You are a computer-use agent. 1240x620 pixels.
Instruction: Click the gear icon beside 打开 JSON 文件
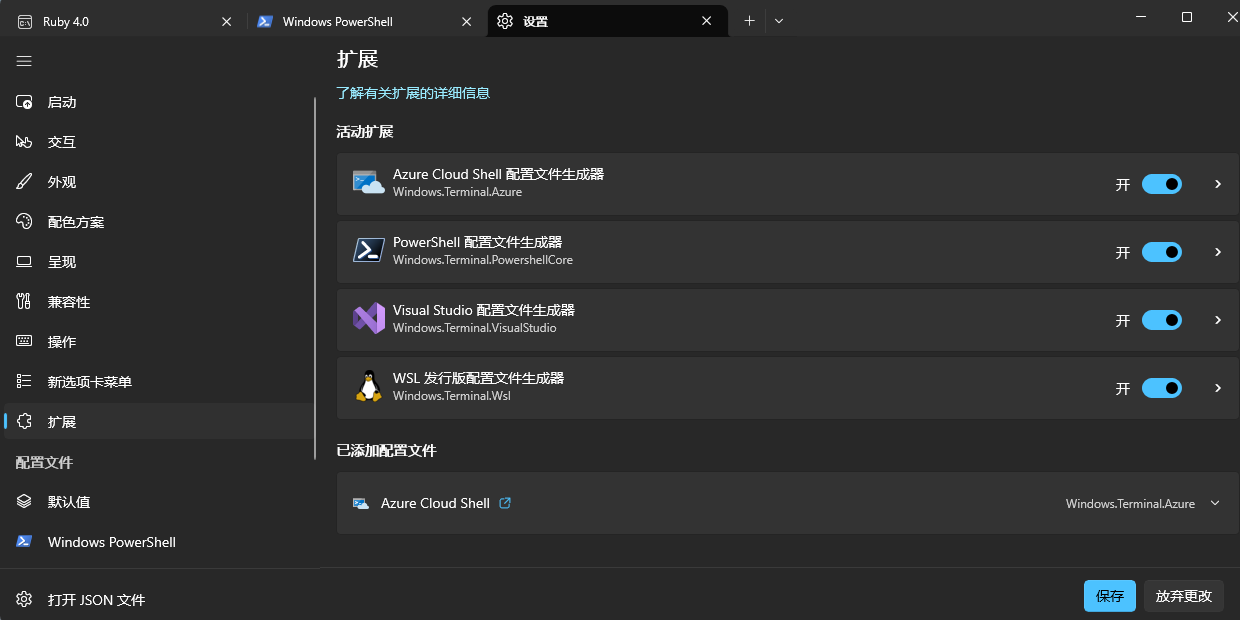point(25,600)
